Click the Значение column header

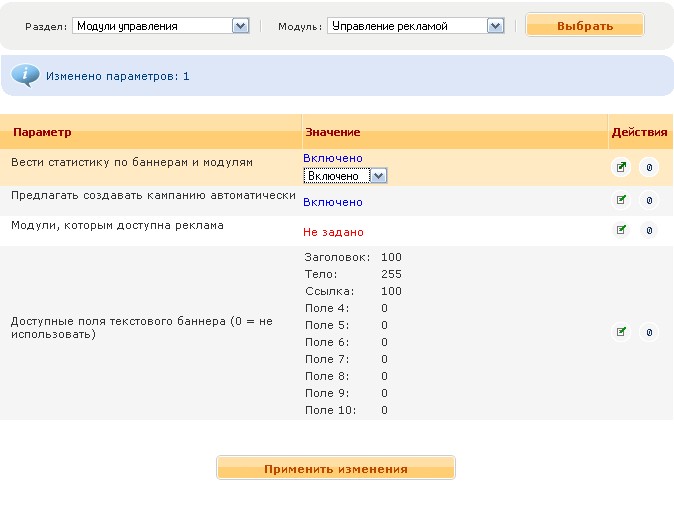click(332, 132)
